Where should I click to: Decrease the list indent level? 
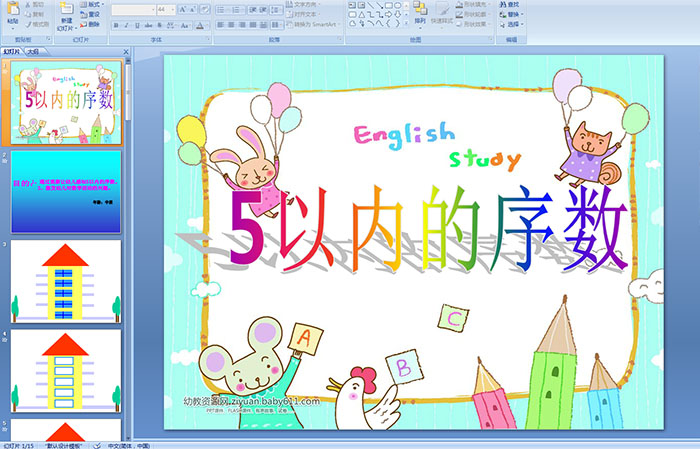(253, 10)
